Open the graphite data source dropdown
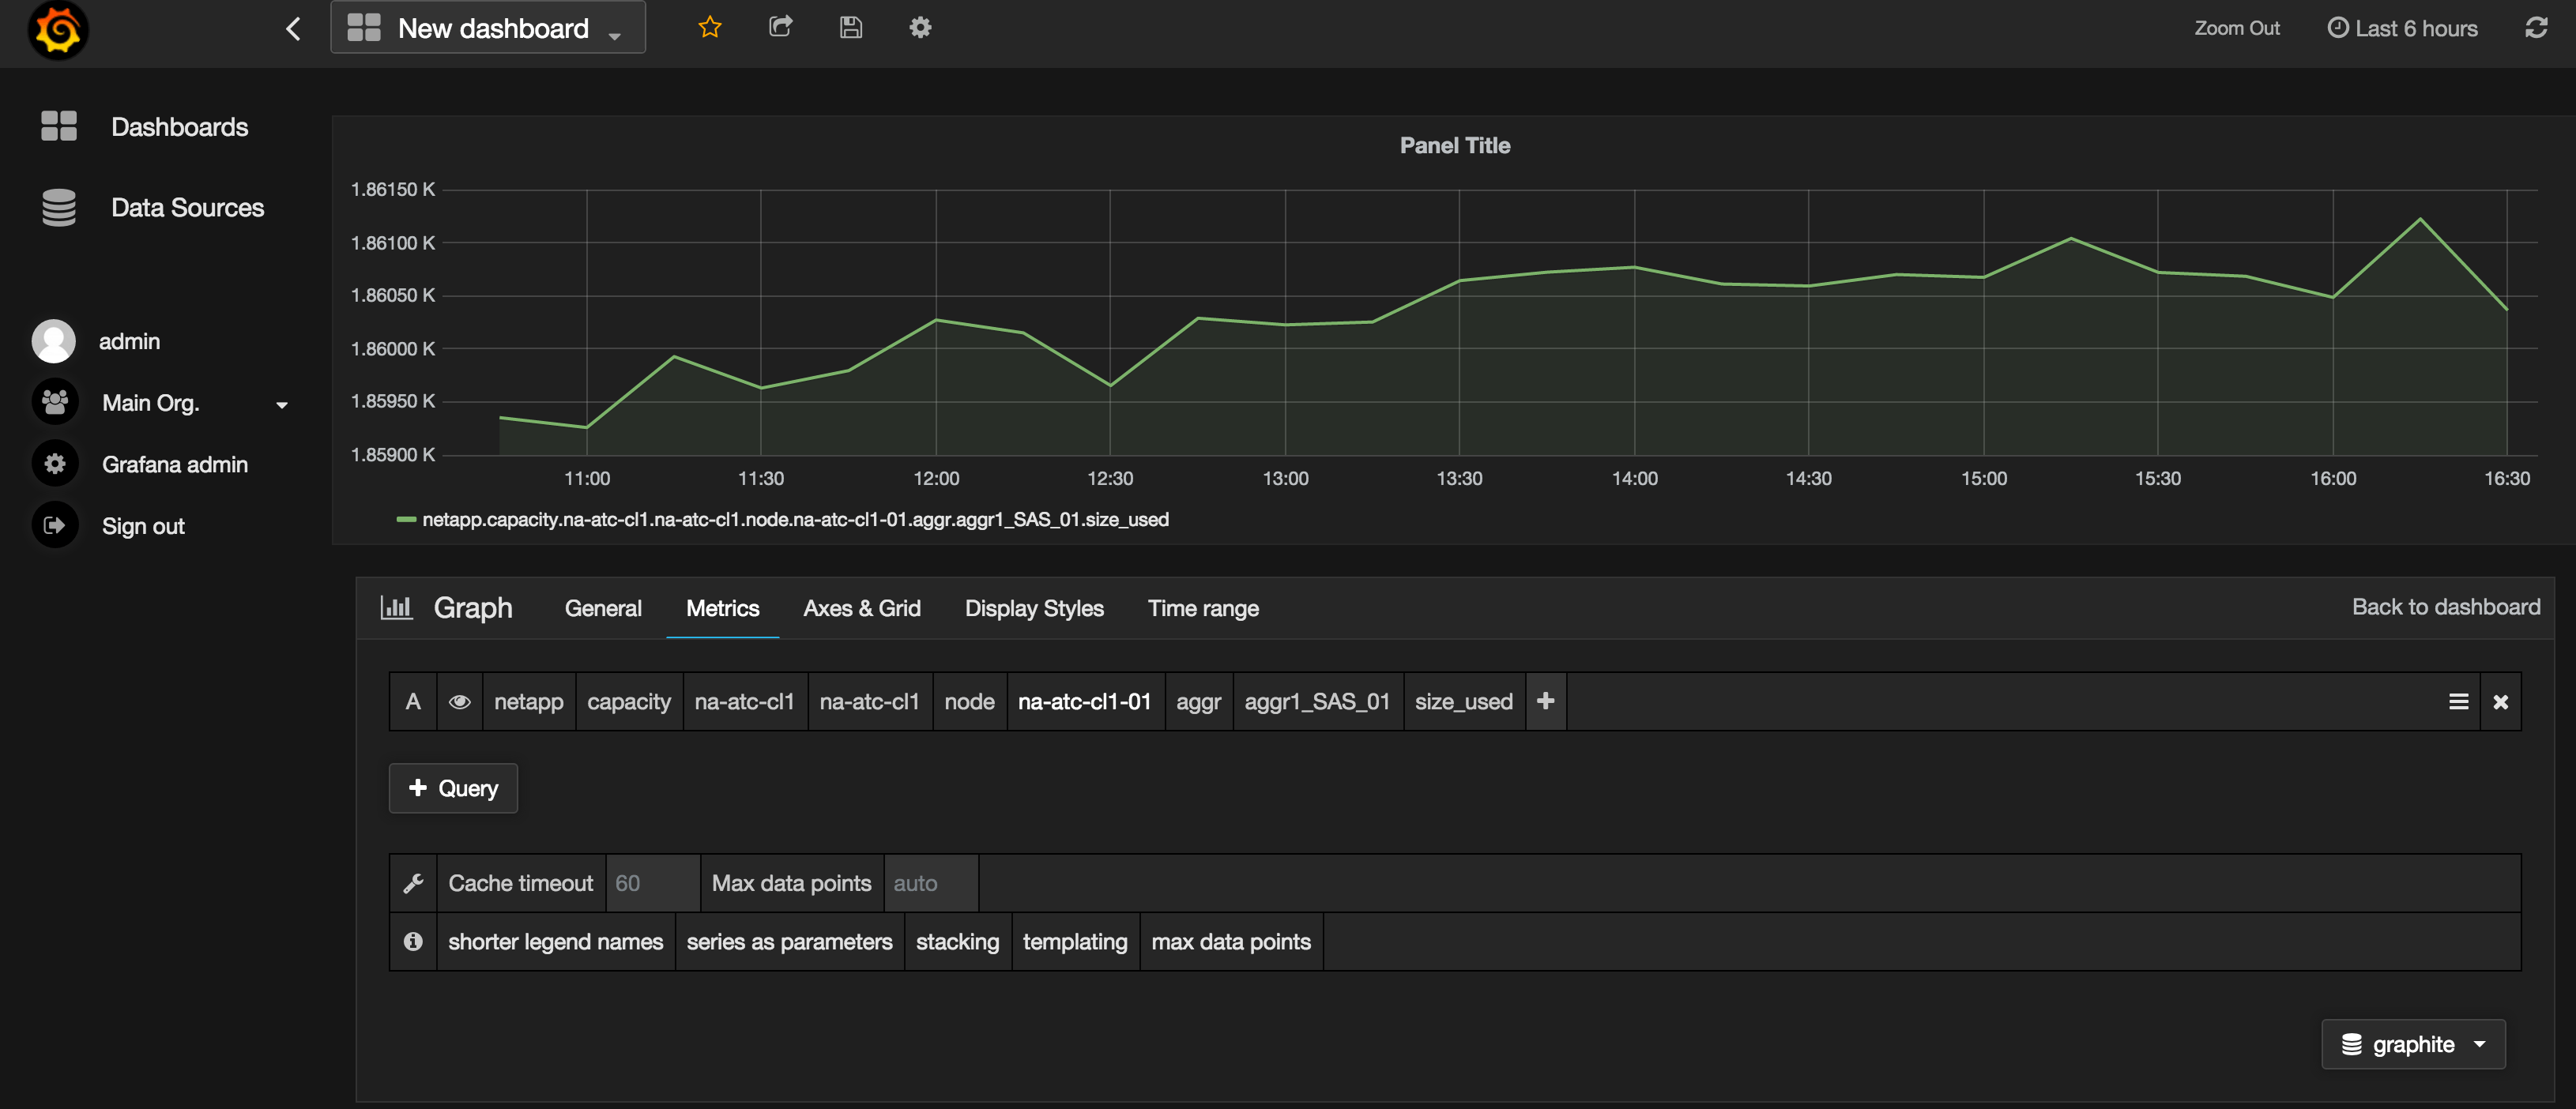2576x1109 pixels. click(x=2413, y=1043)
